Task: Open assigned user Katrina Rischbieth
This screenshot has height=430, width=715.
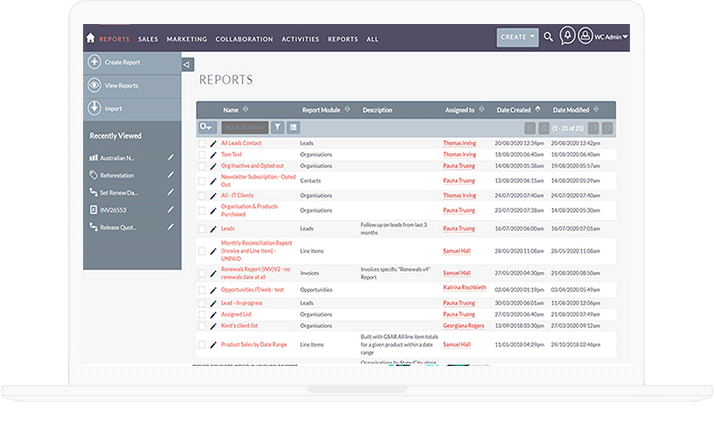Action: tap(464, 288)
